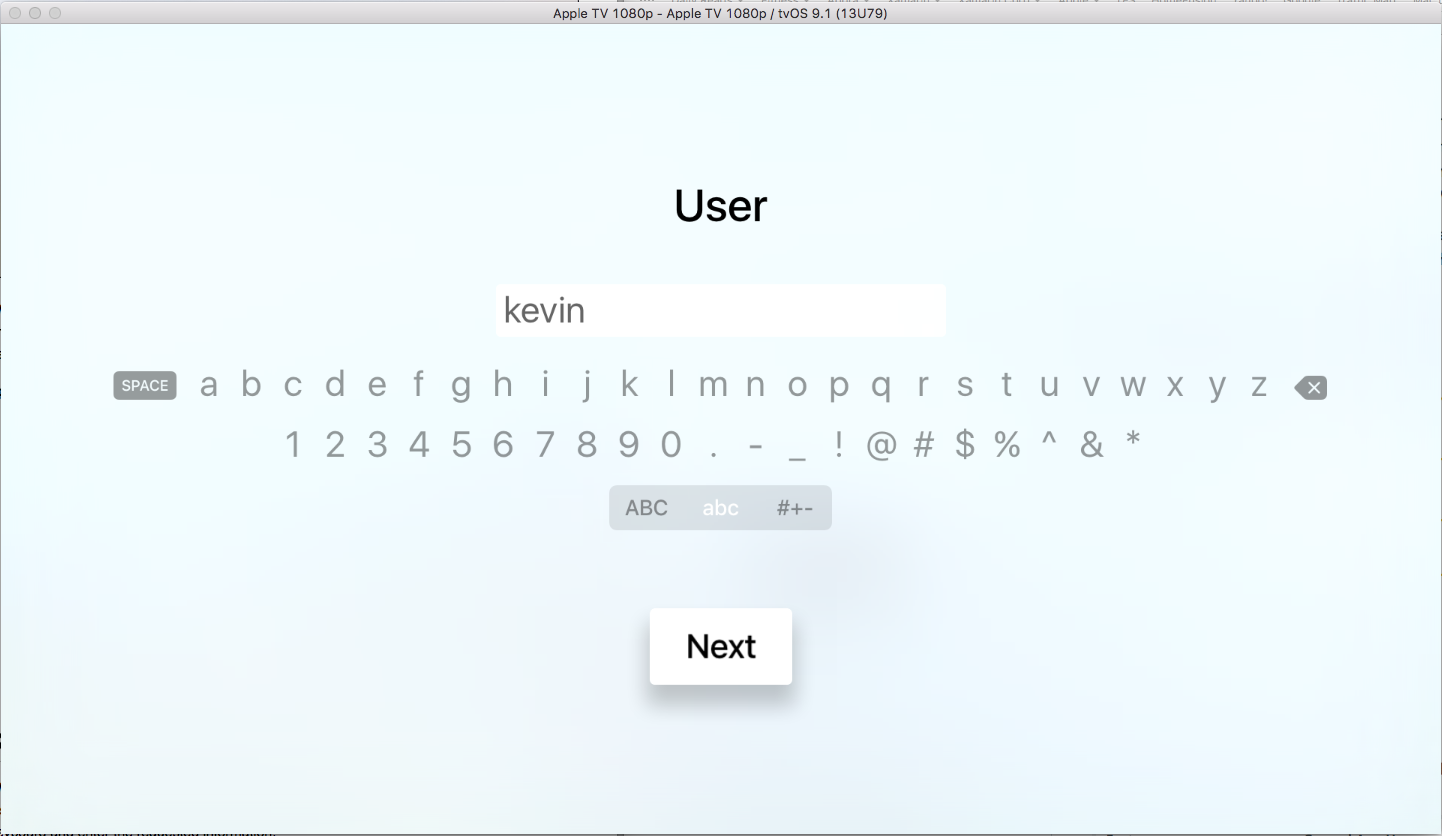Tap the underscore key
This screenshot has width=1442, height=836.
797,458
